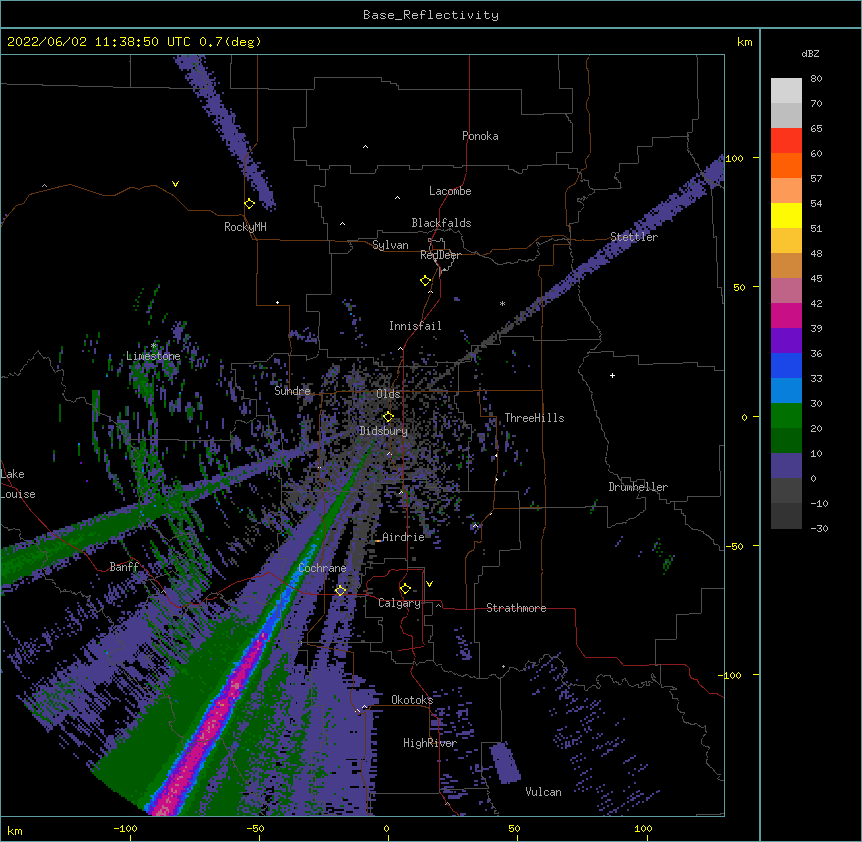This screenshot has width=862, height=842.
Task: Select the magenta 39-42 dBZ legend swatch
Action: pyautogui.click(x=786, y=315)
